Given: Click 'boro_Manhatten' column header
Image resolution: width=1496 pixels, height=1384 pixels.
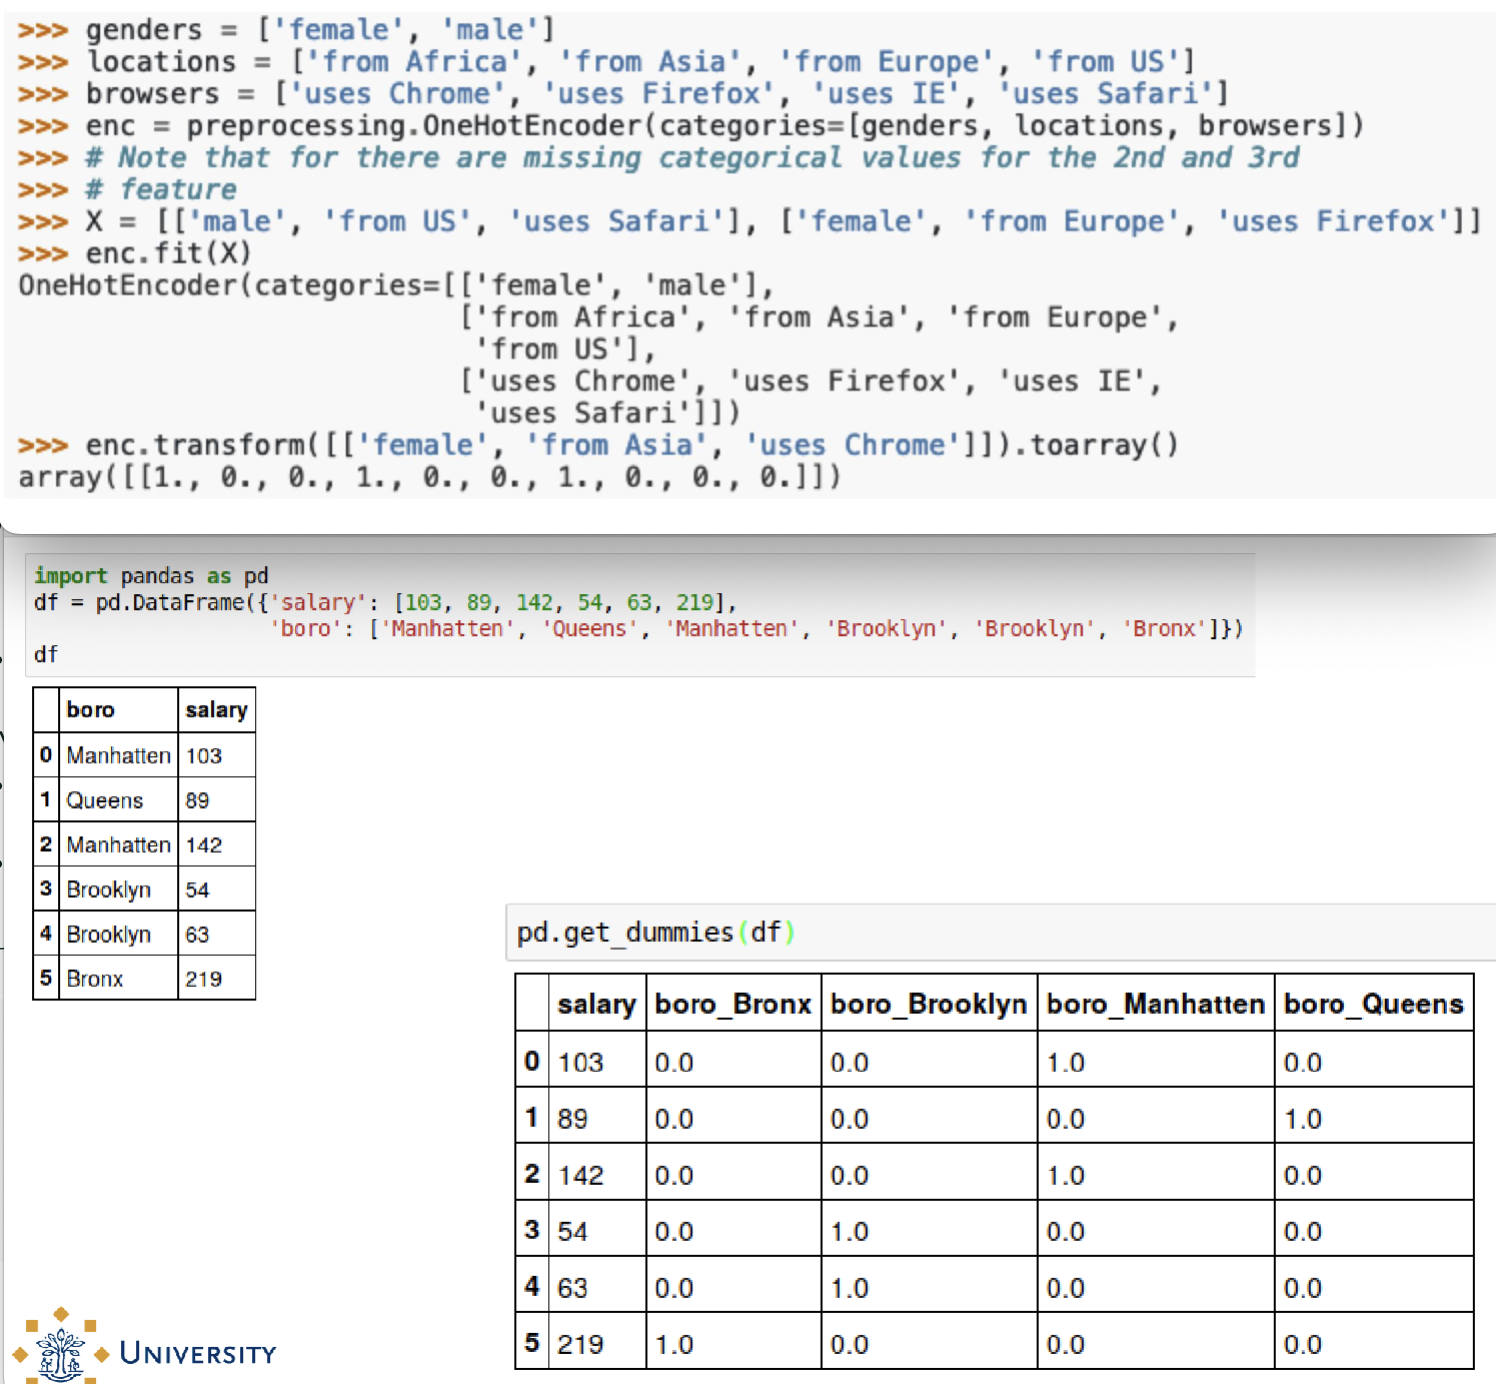Looking at the screenshot, I should click(x=1156, y=1004).
